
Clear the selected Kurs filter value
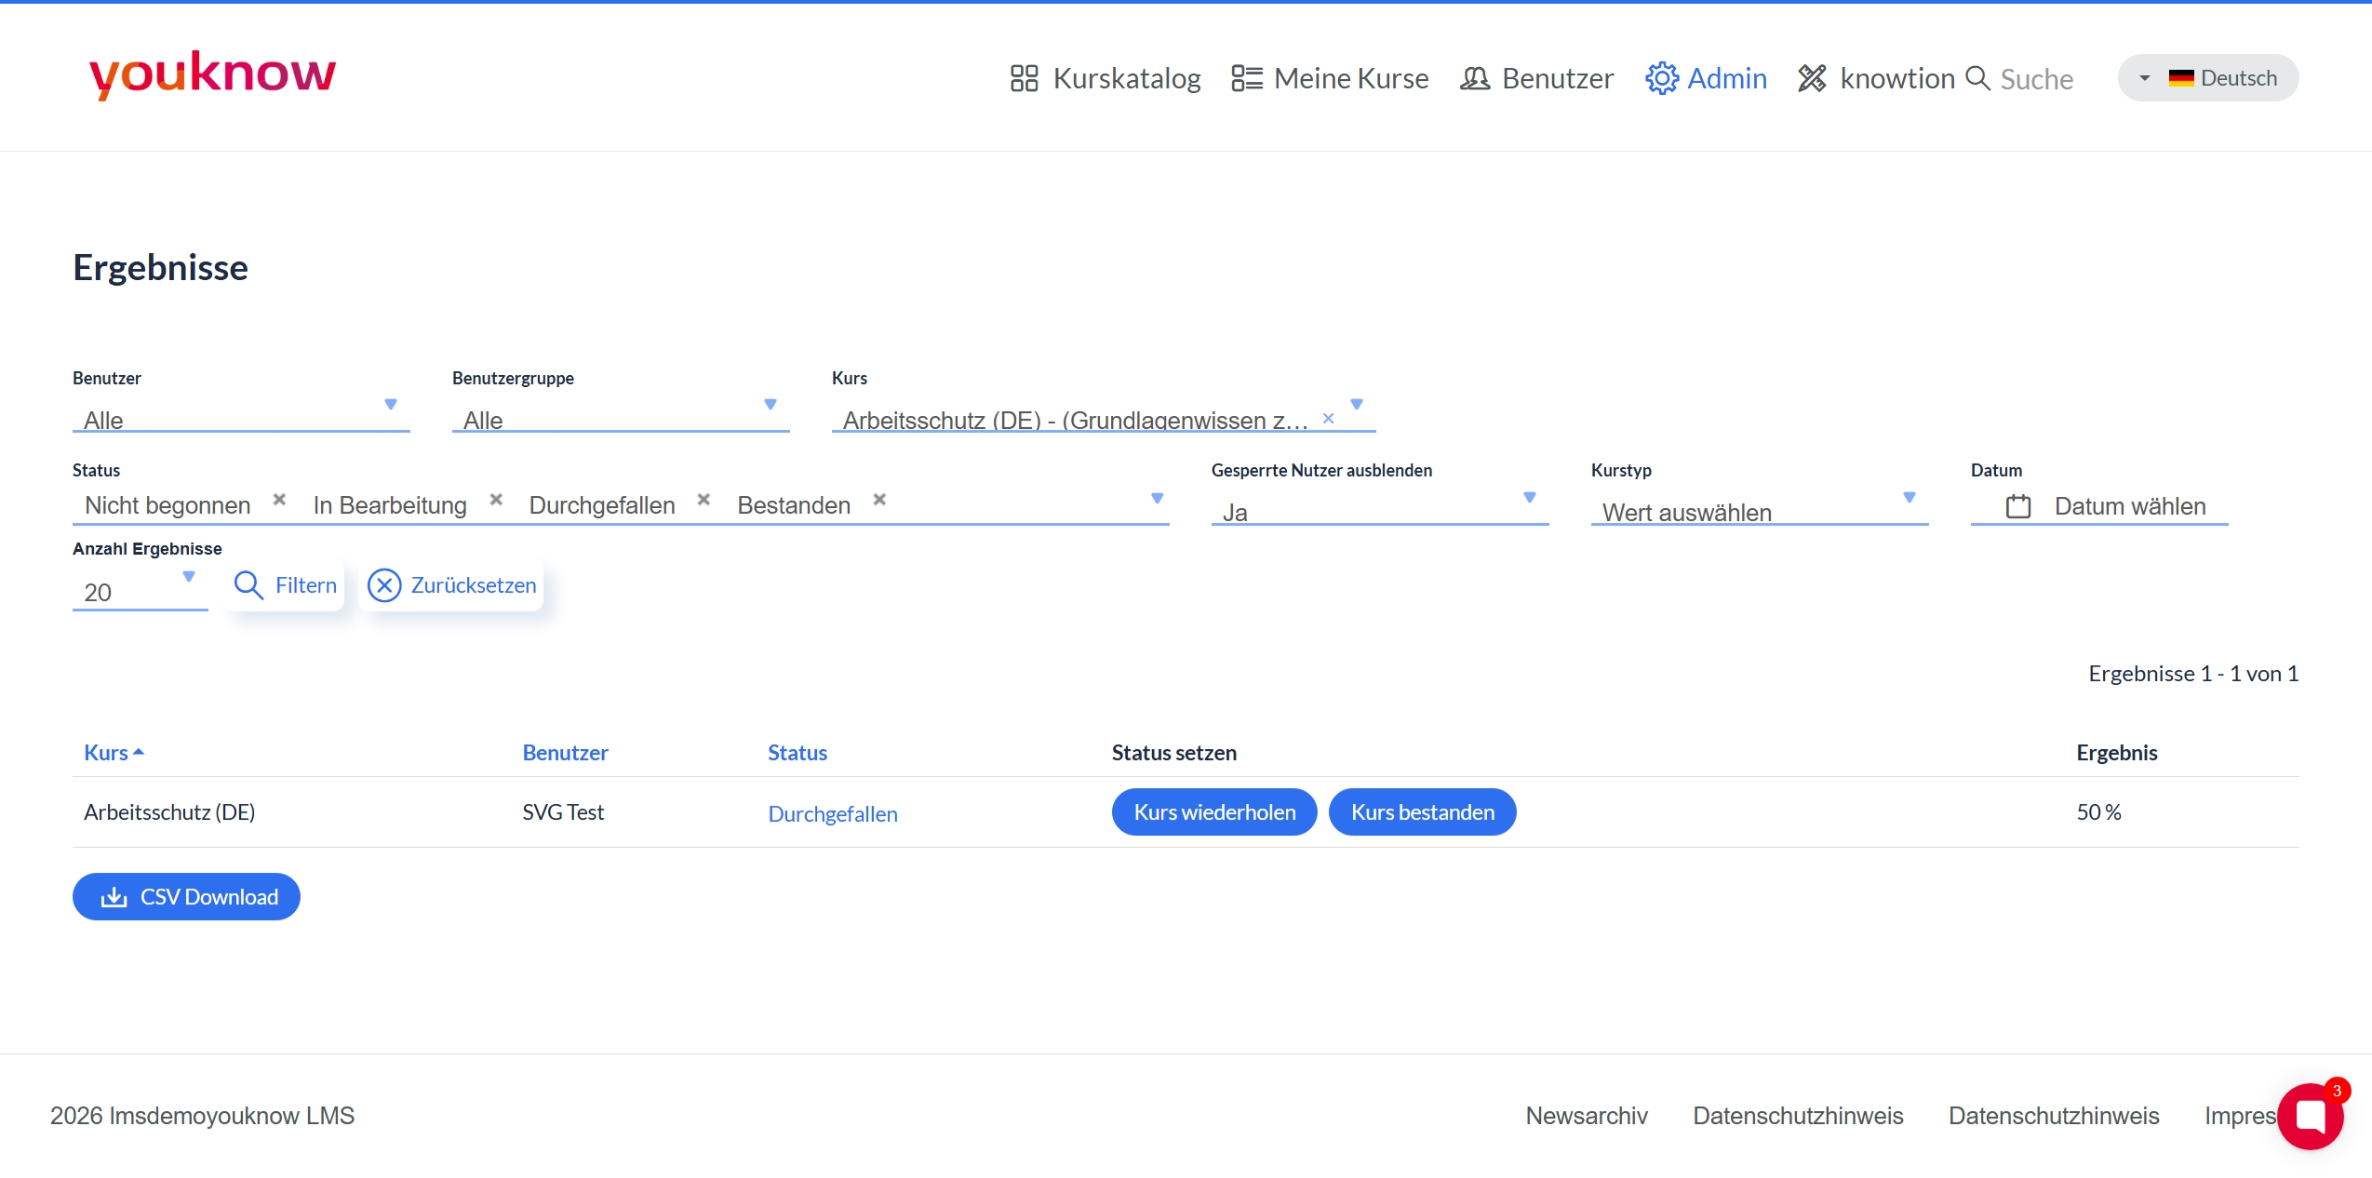point(1328,419)
